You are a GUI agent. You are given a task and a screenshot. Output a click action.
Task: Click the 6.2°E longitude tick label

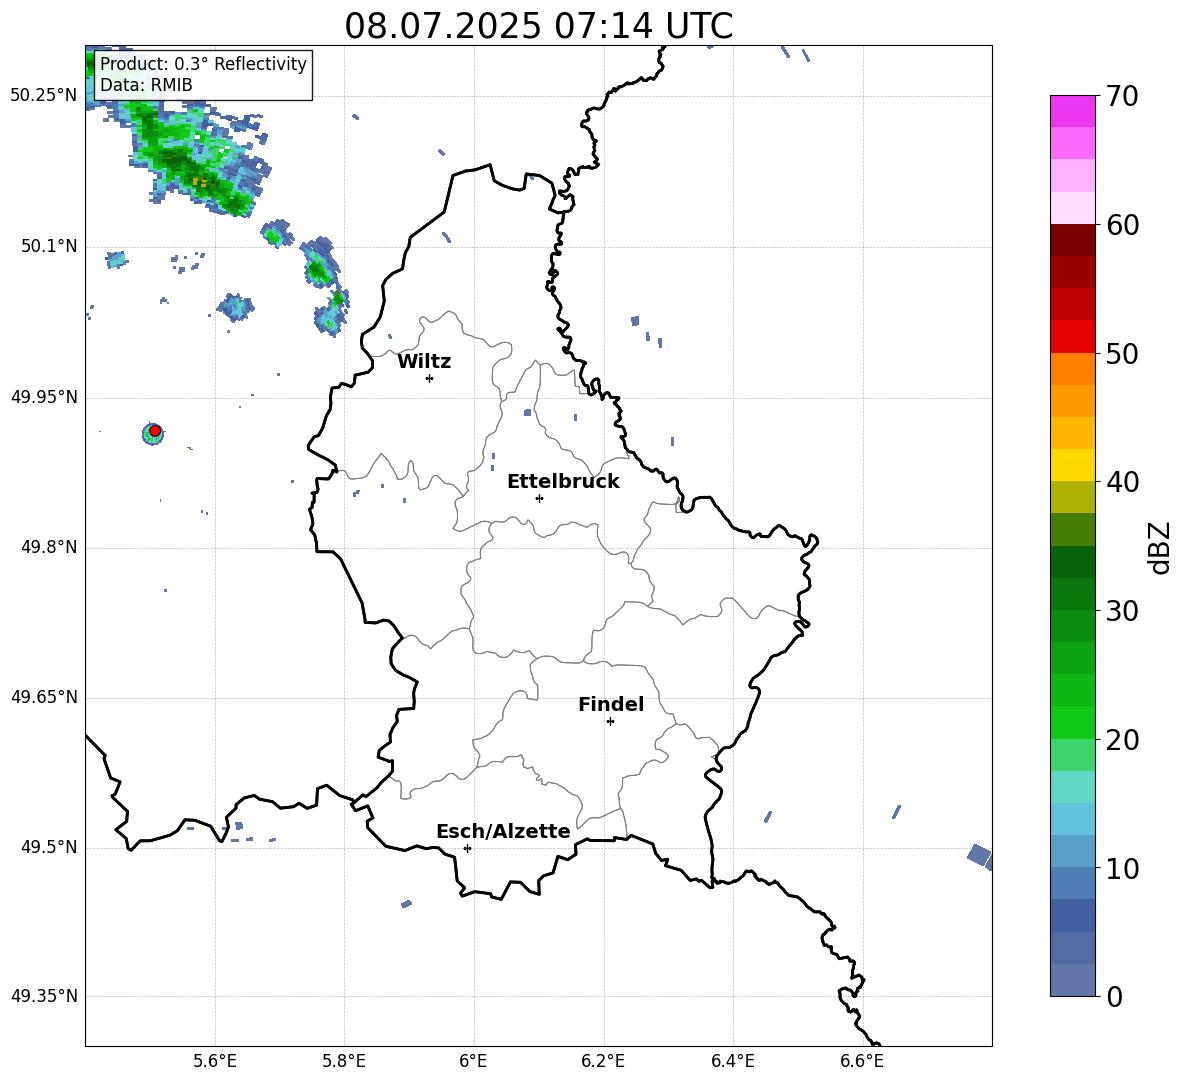[603, 1061]
